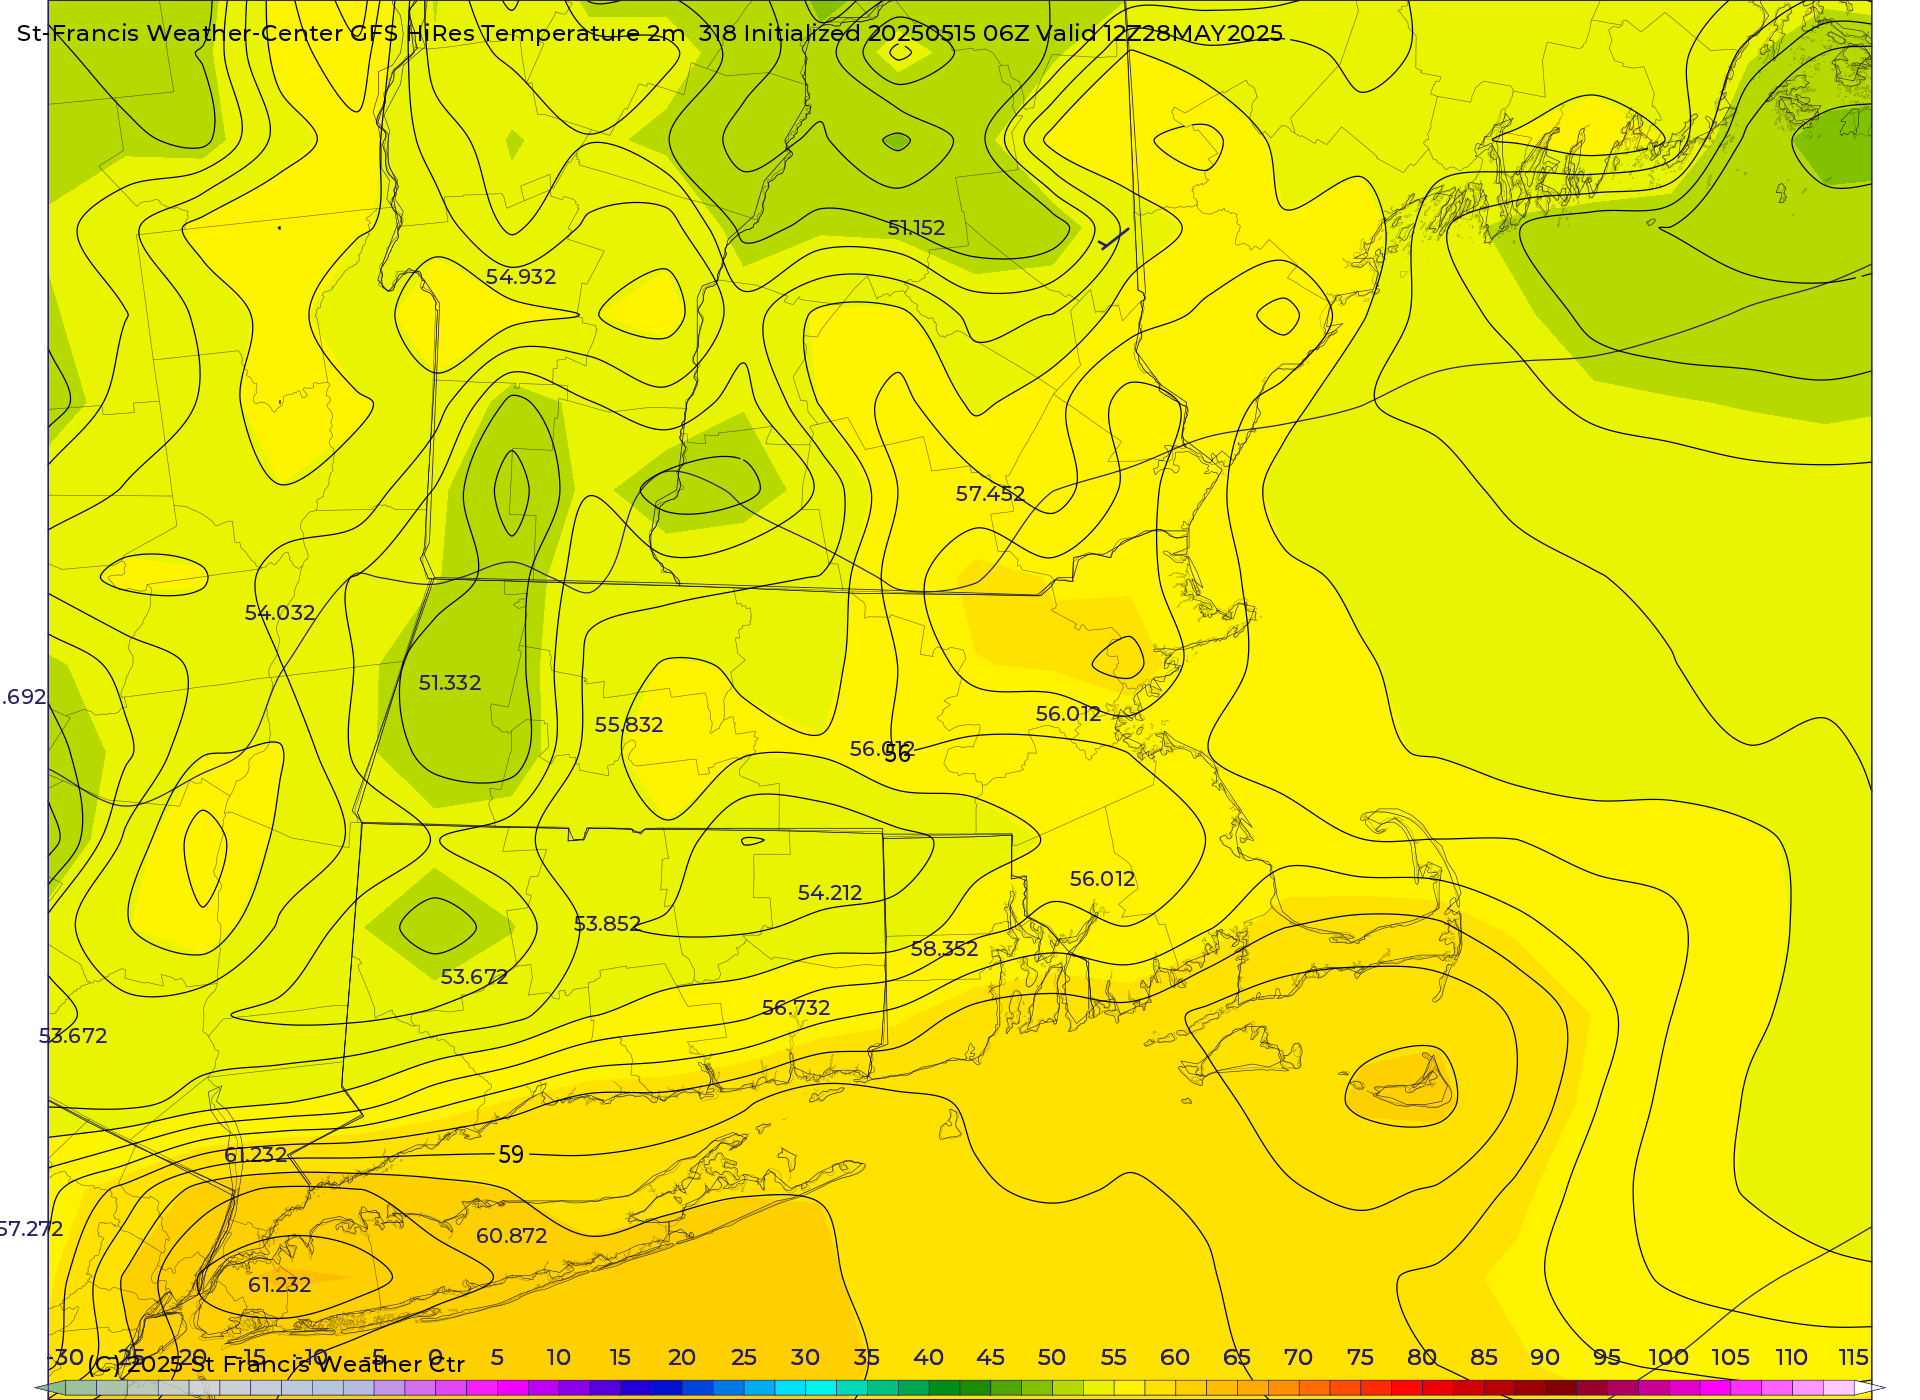This screenshot has height=1400, width=1920.
Task: Select the 60.872 temperature value
Action: click(512, 1236)
